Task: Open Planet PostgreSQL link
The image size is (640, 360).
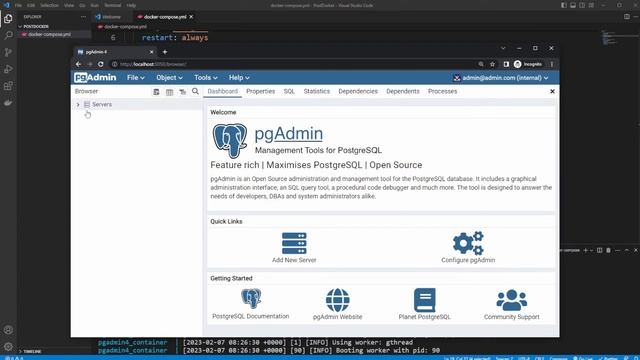Action: point(424,304)
